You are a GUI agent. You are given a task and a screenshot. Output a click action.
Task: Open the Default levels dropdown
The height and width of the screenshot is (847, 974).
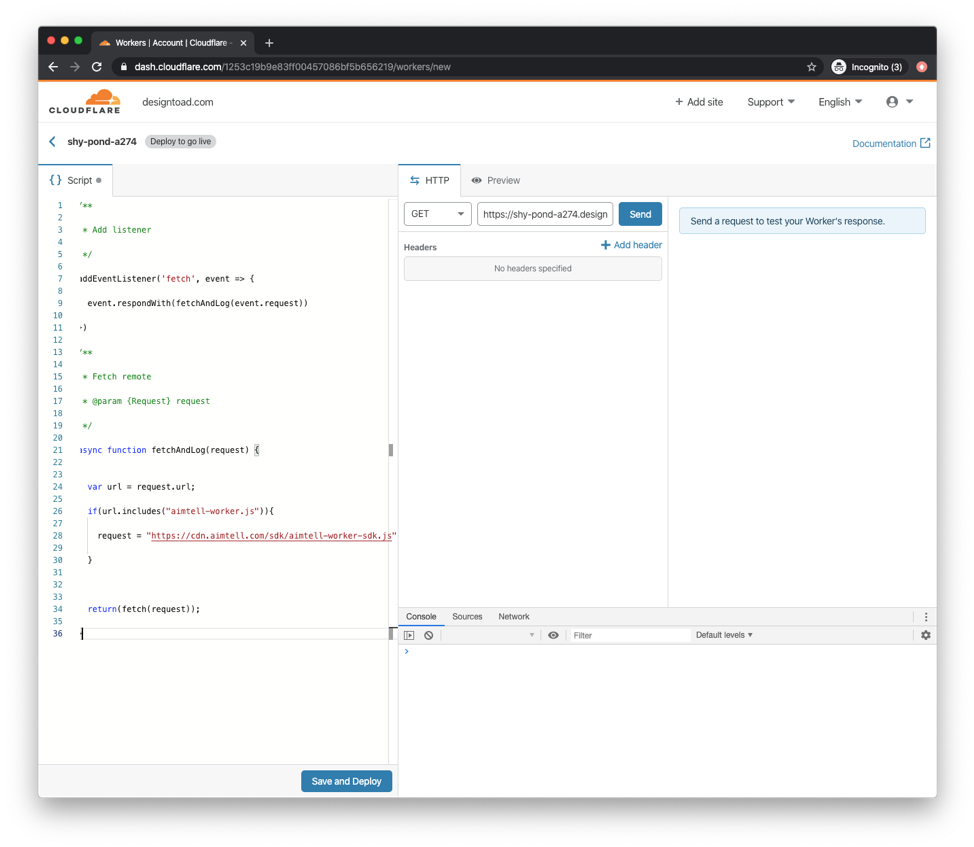pos(724,635)
